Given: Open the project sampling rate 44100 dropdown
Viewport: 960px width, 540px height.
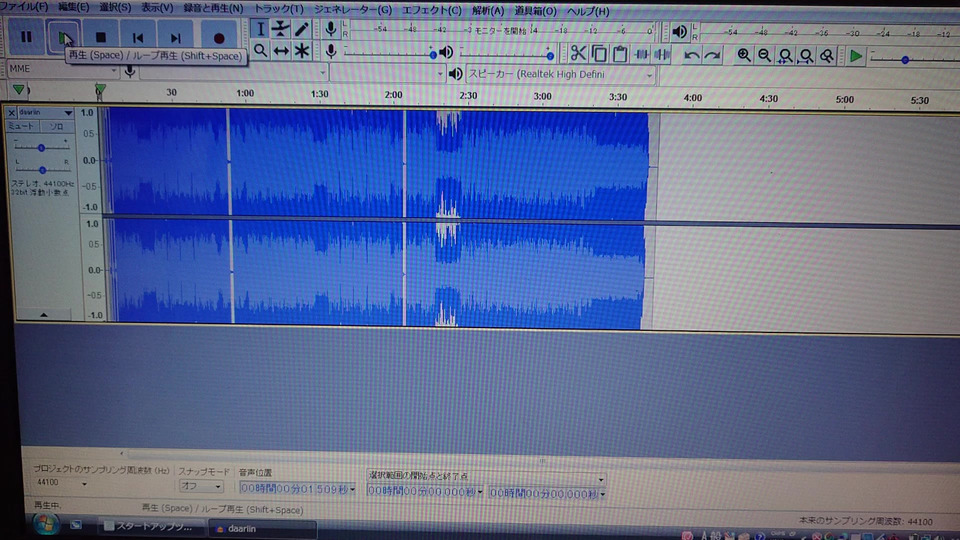Looking at the screenshot, I should (x=61, y=483).
